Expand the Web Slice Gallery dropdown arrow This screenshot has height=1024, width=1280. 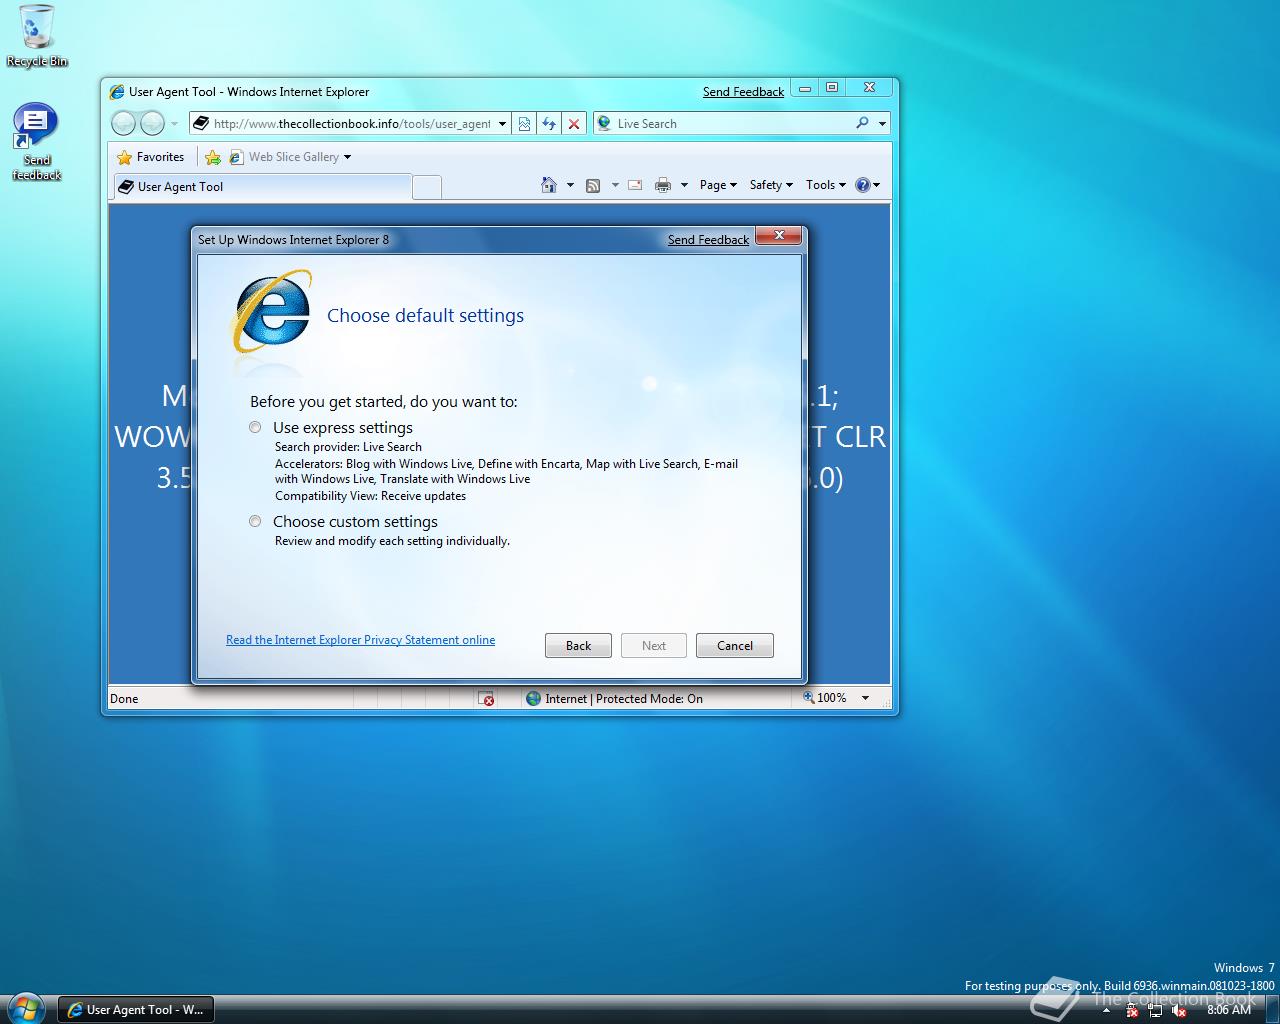coord(348,157)
